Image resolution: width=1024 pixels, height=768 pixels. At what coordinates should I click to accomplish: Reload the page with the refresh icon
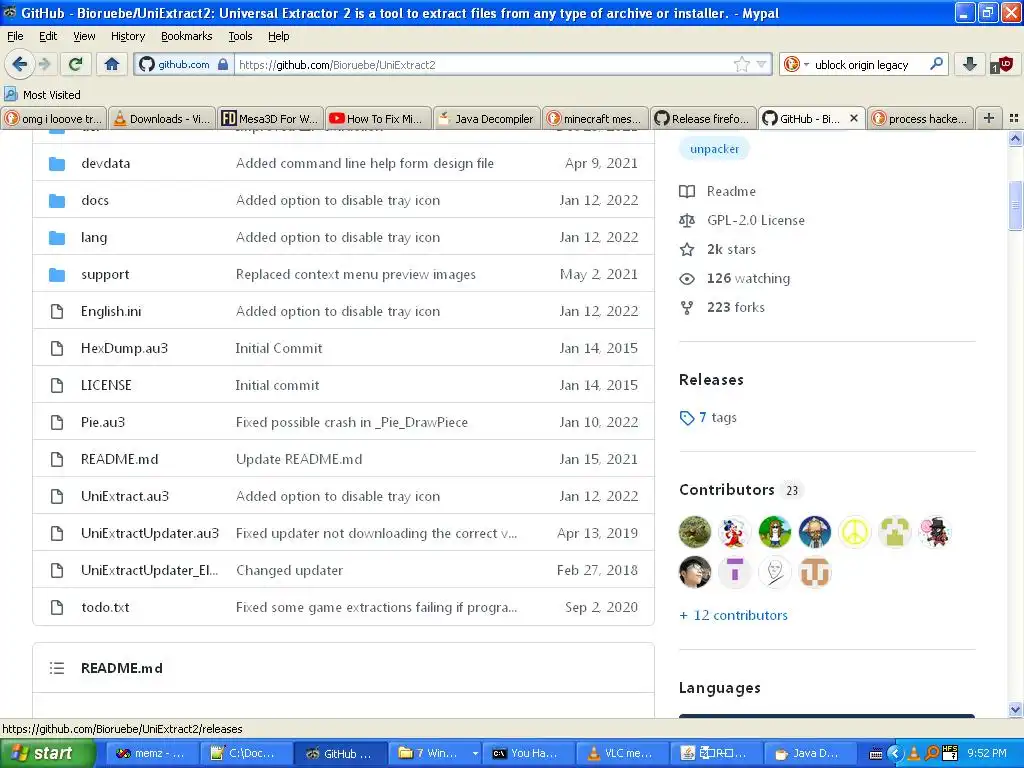point(76,64)
